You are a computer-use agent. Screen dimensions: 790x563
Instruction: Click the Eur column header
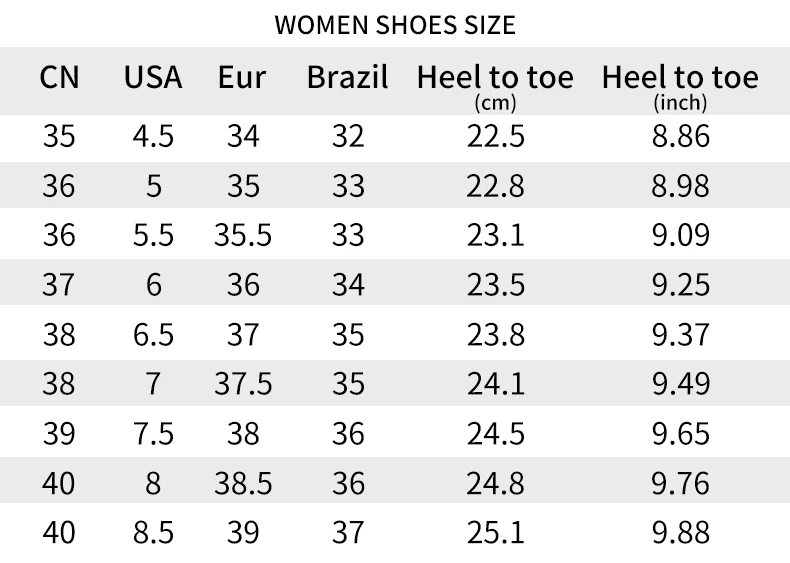(x=242, y=77)
